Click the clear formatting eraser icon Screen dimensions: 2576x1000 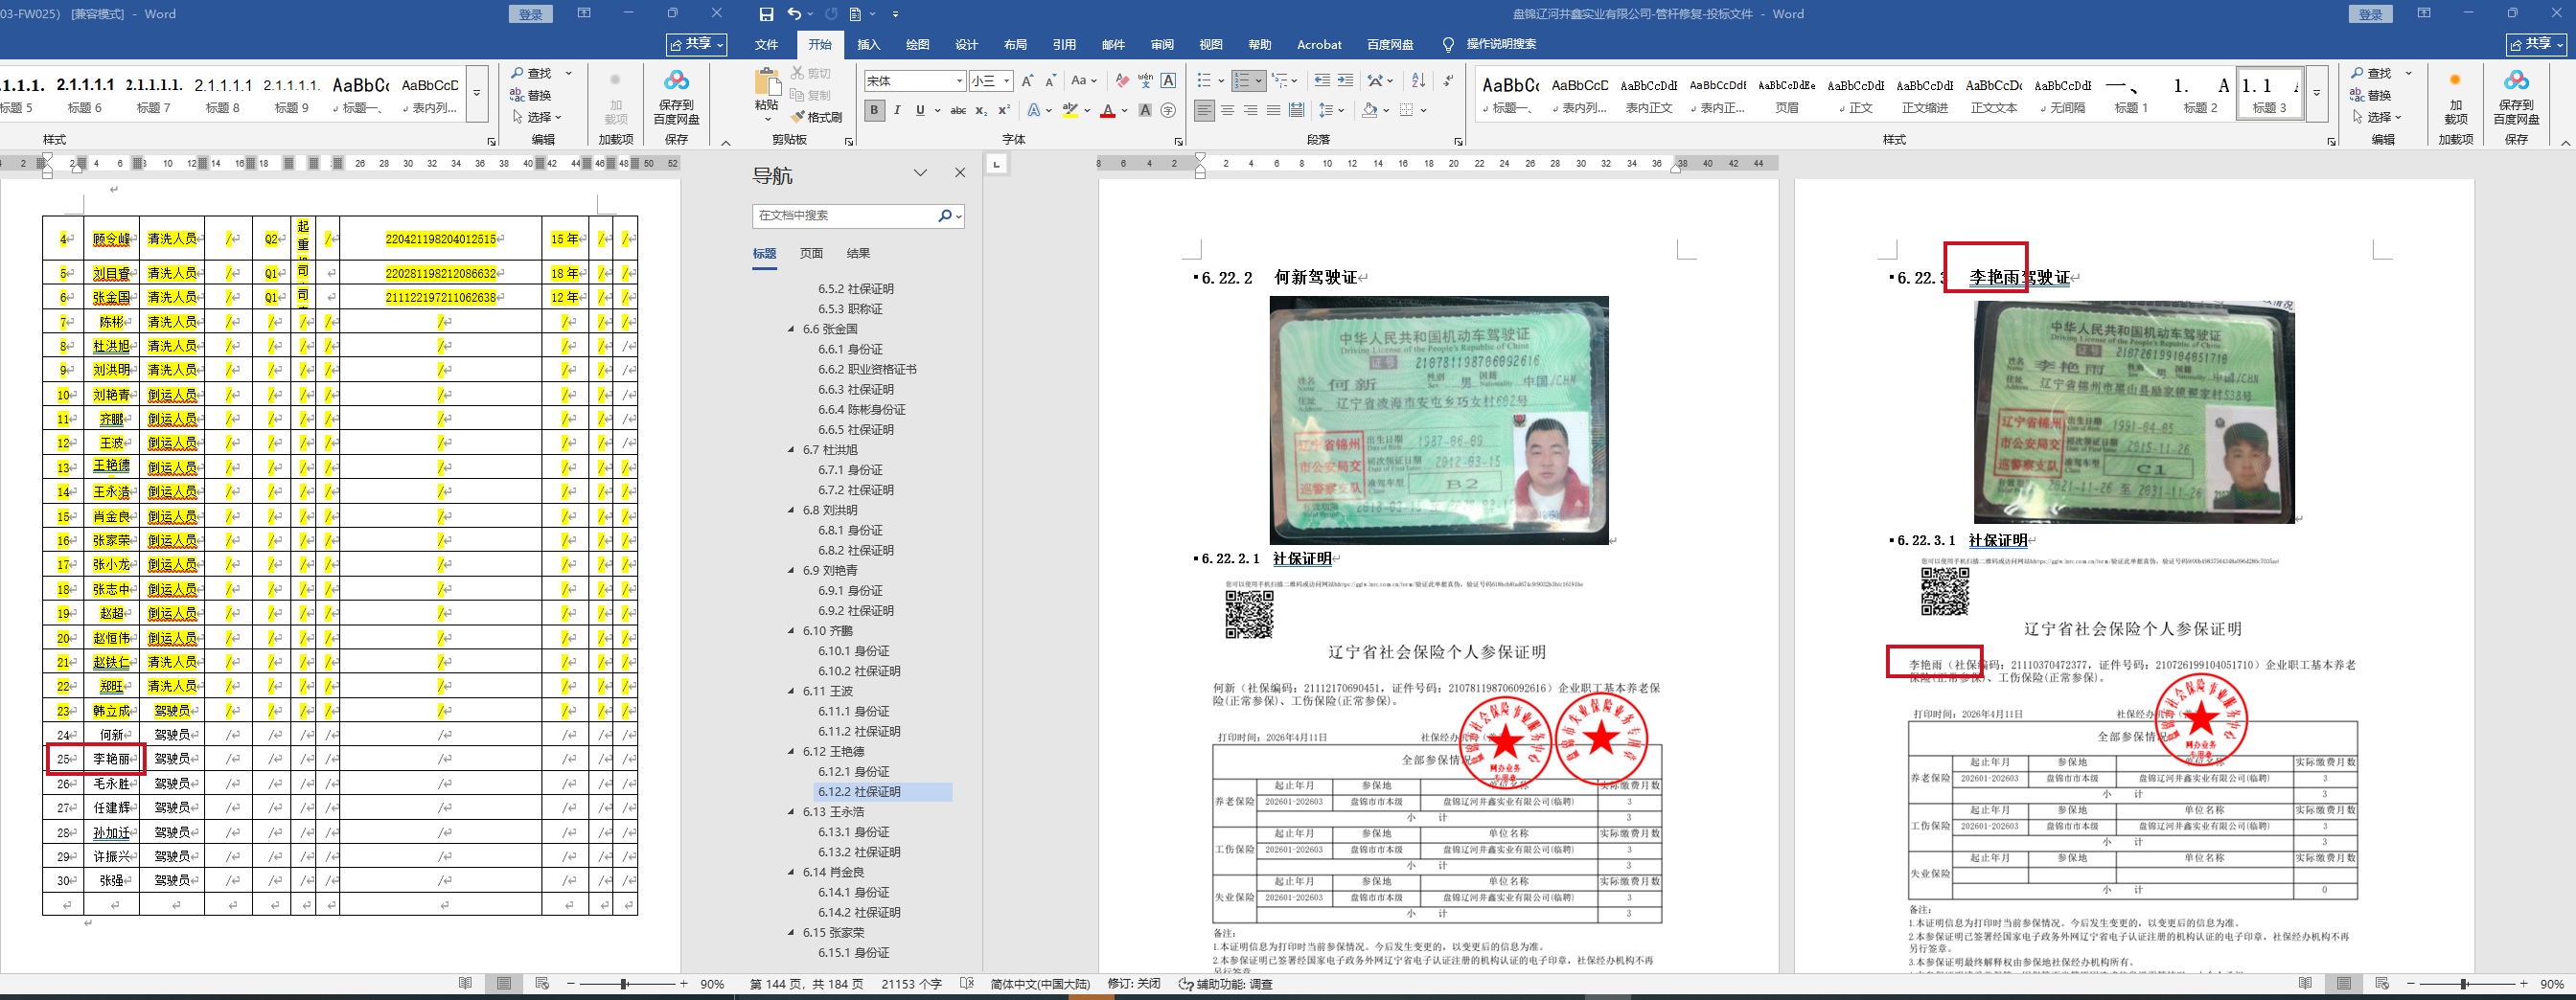tap(1122, 81)
